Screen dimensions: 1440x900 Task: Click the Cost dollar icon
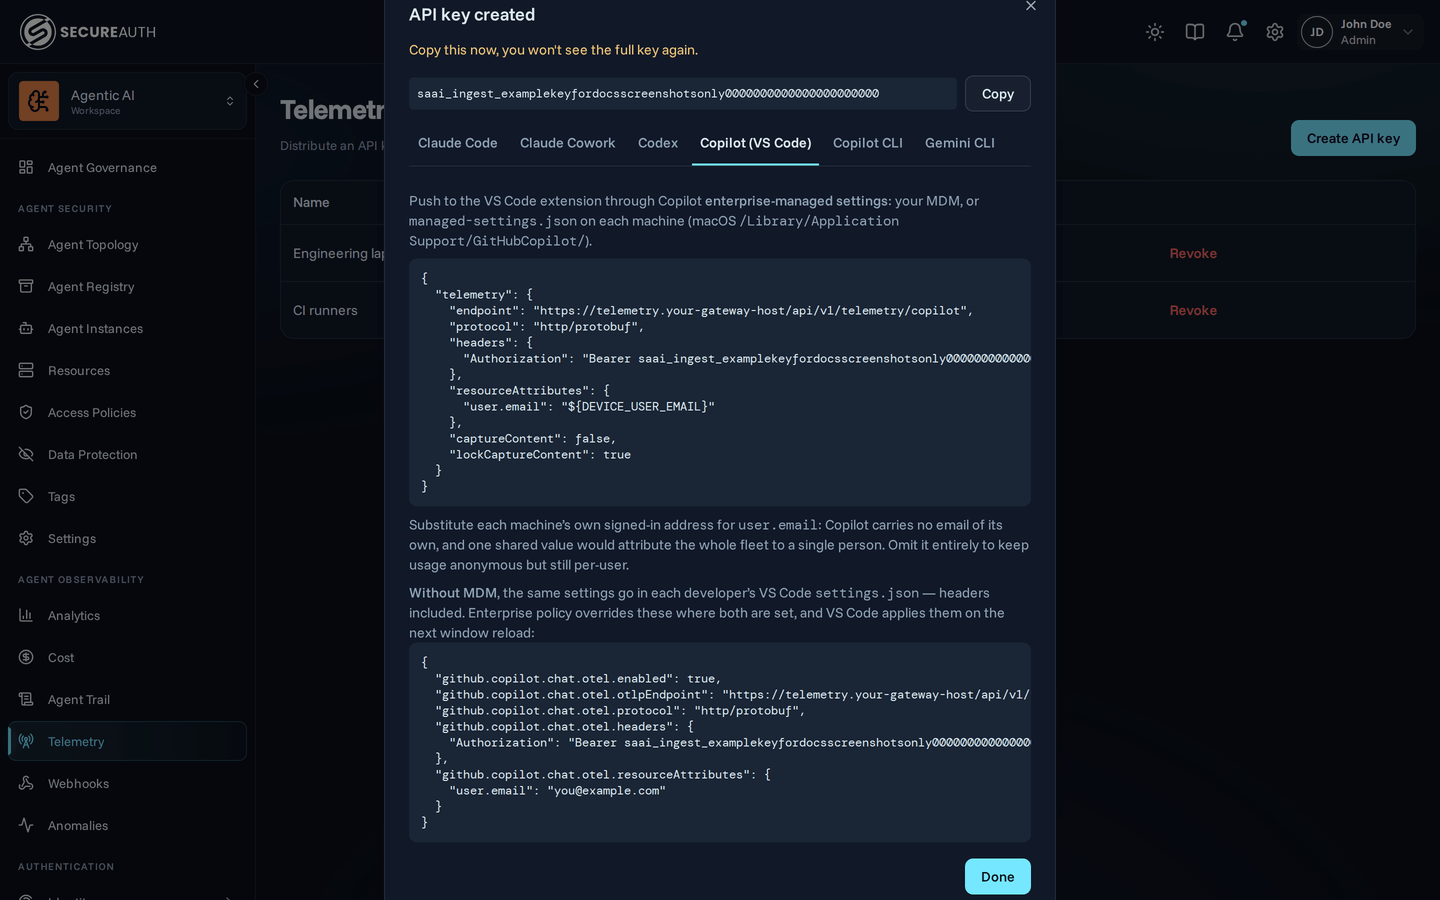pyautogui.click(x=26, y=657)
